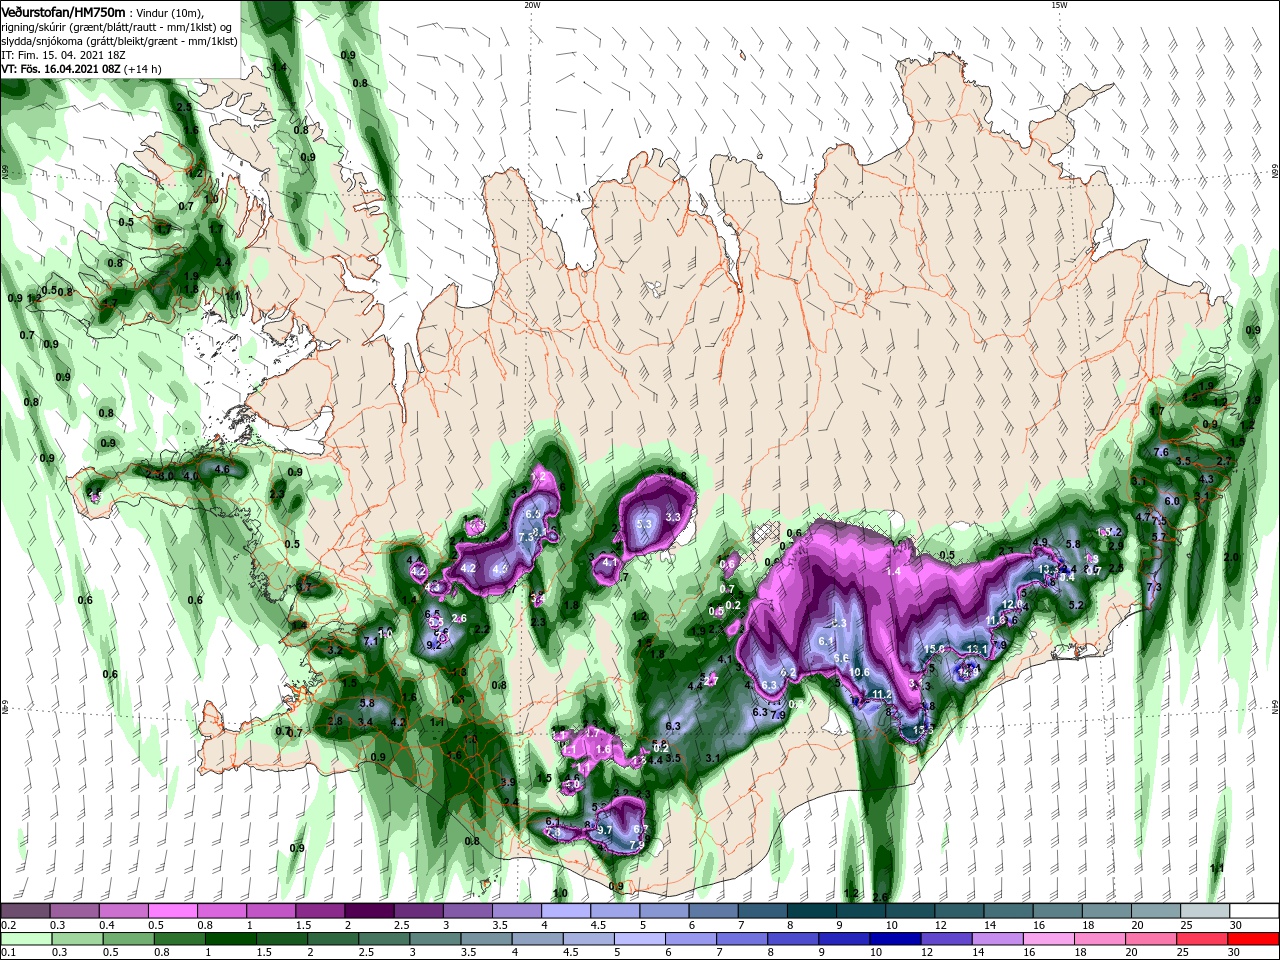Screen dimensions: 1280x960
Task: Click the 3.9 value on the map
Action: (x=508, y=783)
